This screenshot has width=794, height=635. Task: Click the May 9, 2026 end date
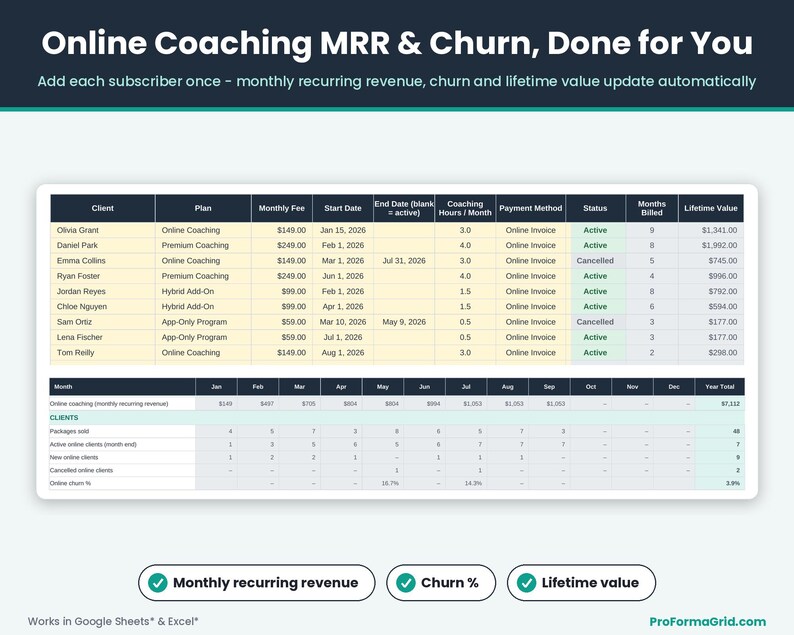coord(404,322)
